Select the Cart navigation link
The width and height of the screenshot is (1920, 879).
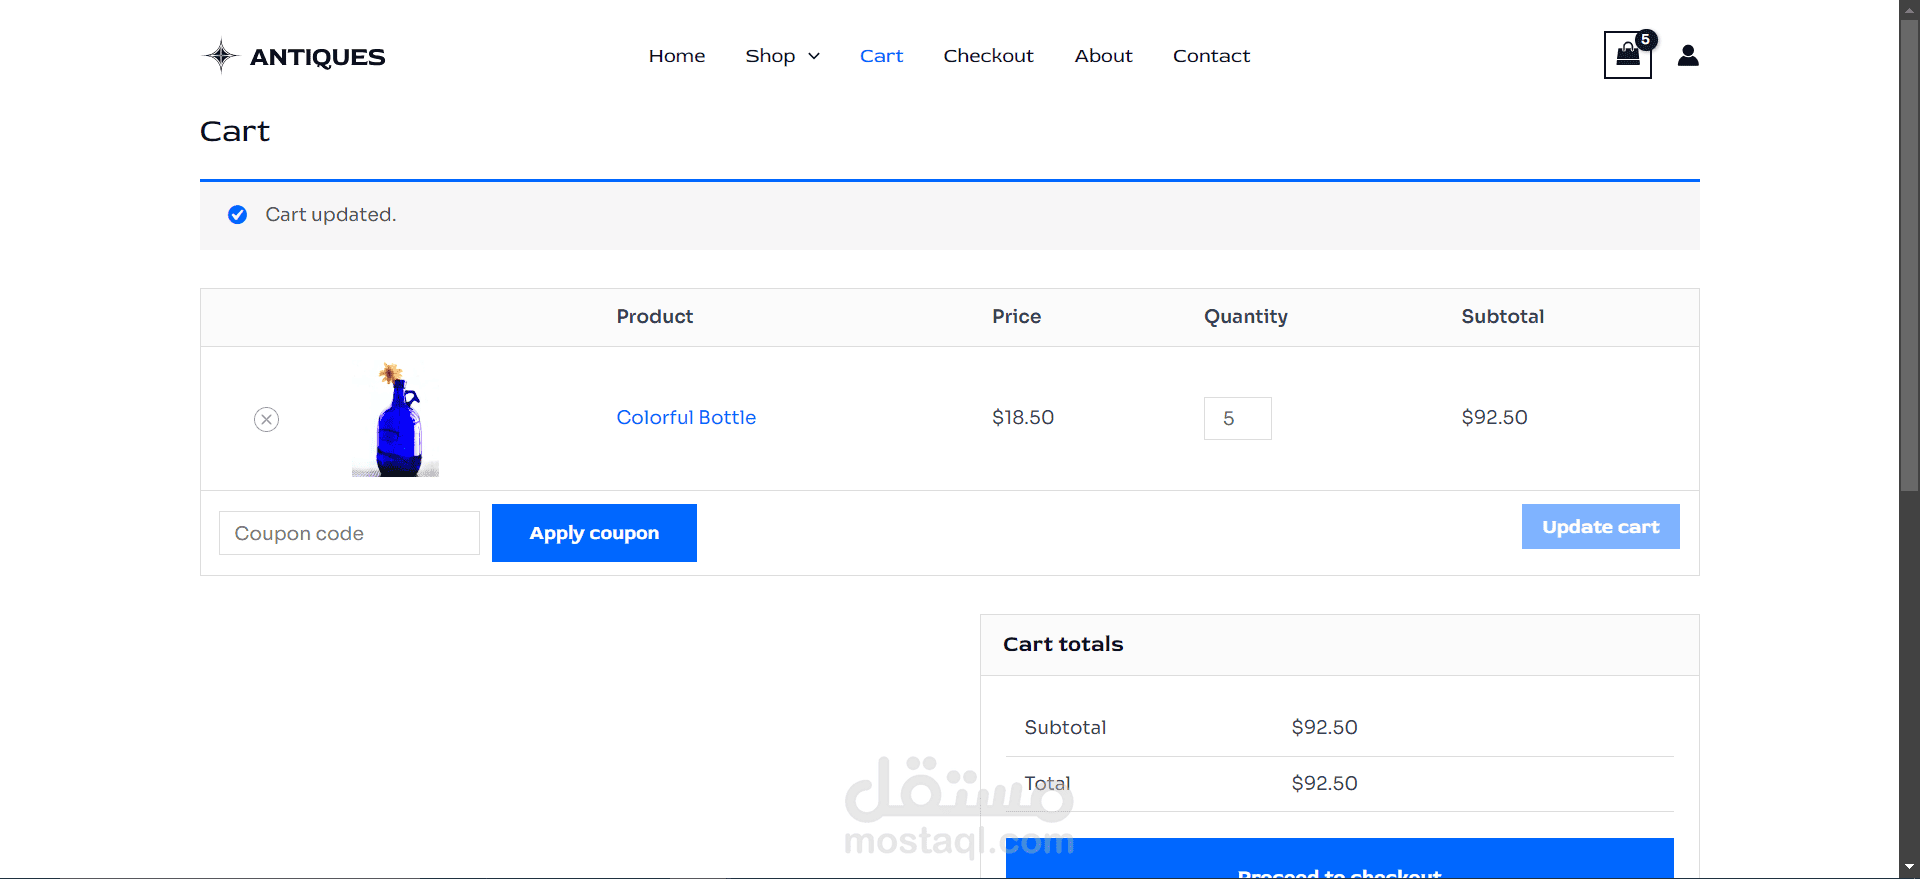tap(881, 56)
